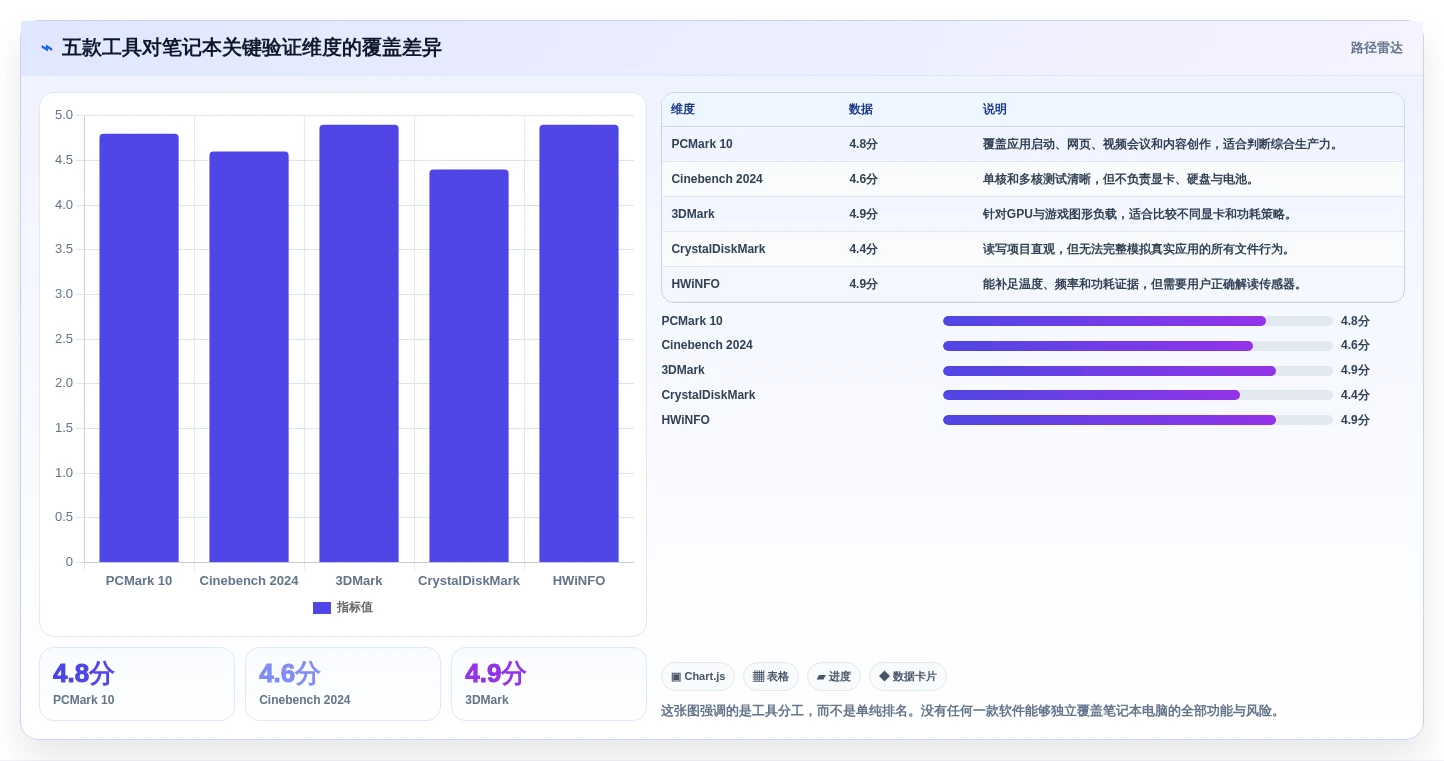Click the 进度 tag chip

click(x=834, y=677)
